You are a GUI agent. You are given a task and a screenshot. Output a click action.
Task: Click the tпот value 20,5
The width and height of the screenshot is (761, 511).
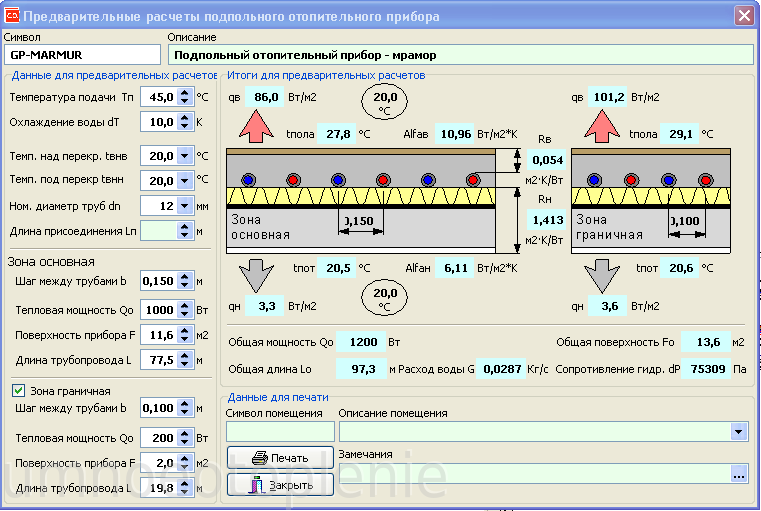click(x=336, y=268)
